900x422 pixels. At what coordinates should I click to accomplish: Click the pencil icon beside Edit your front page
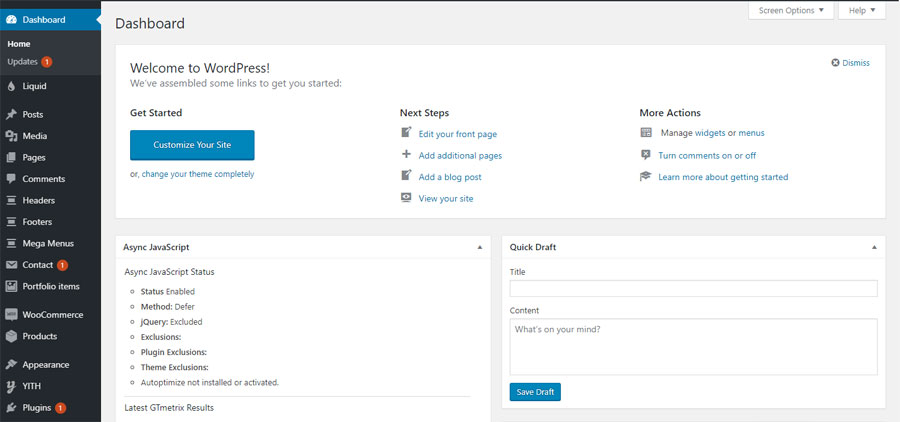pos(406,133)
